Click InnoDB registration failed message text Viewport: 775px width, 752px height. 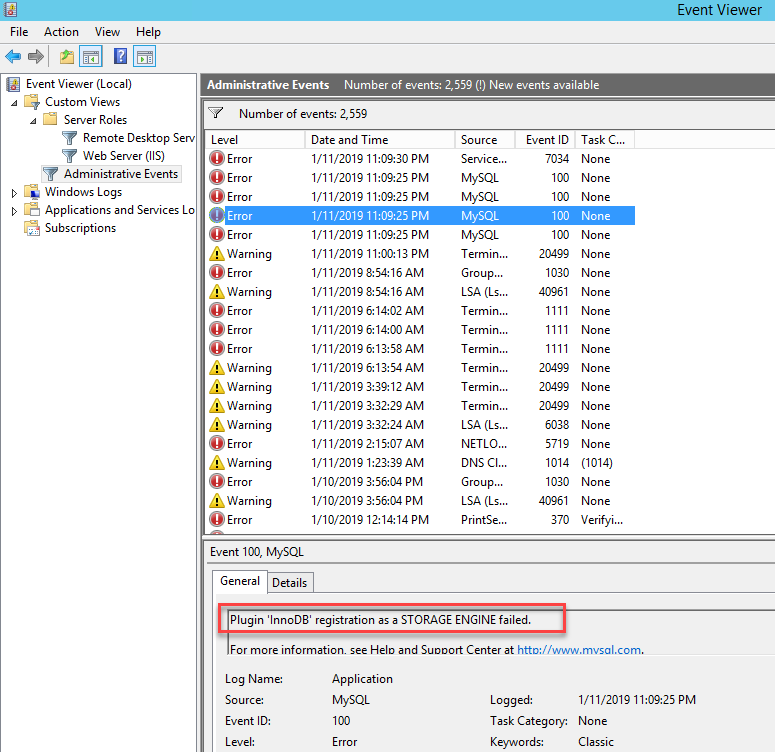coord(381,620)
